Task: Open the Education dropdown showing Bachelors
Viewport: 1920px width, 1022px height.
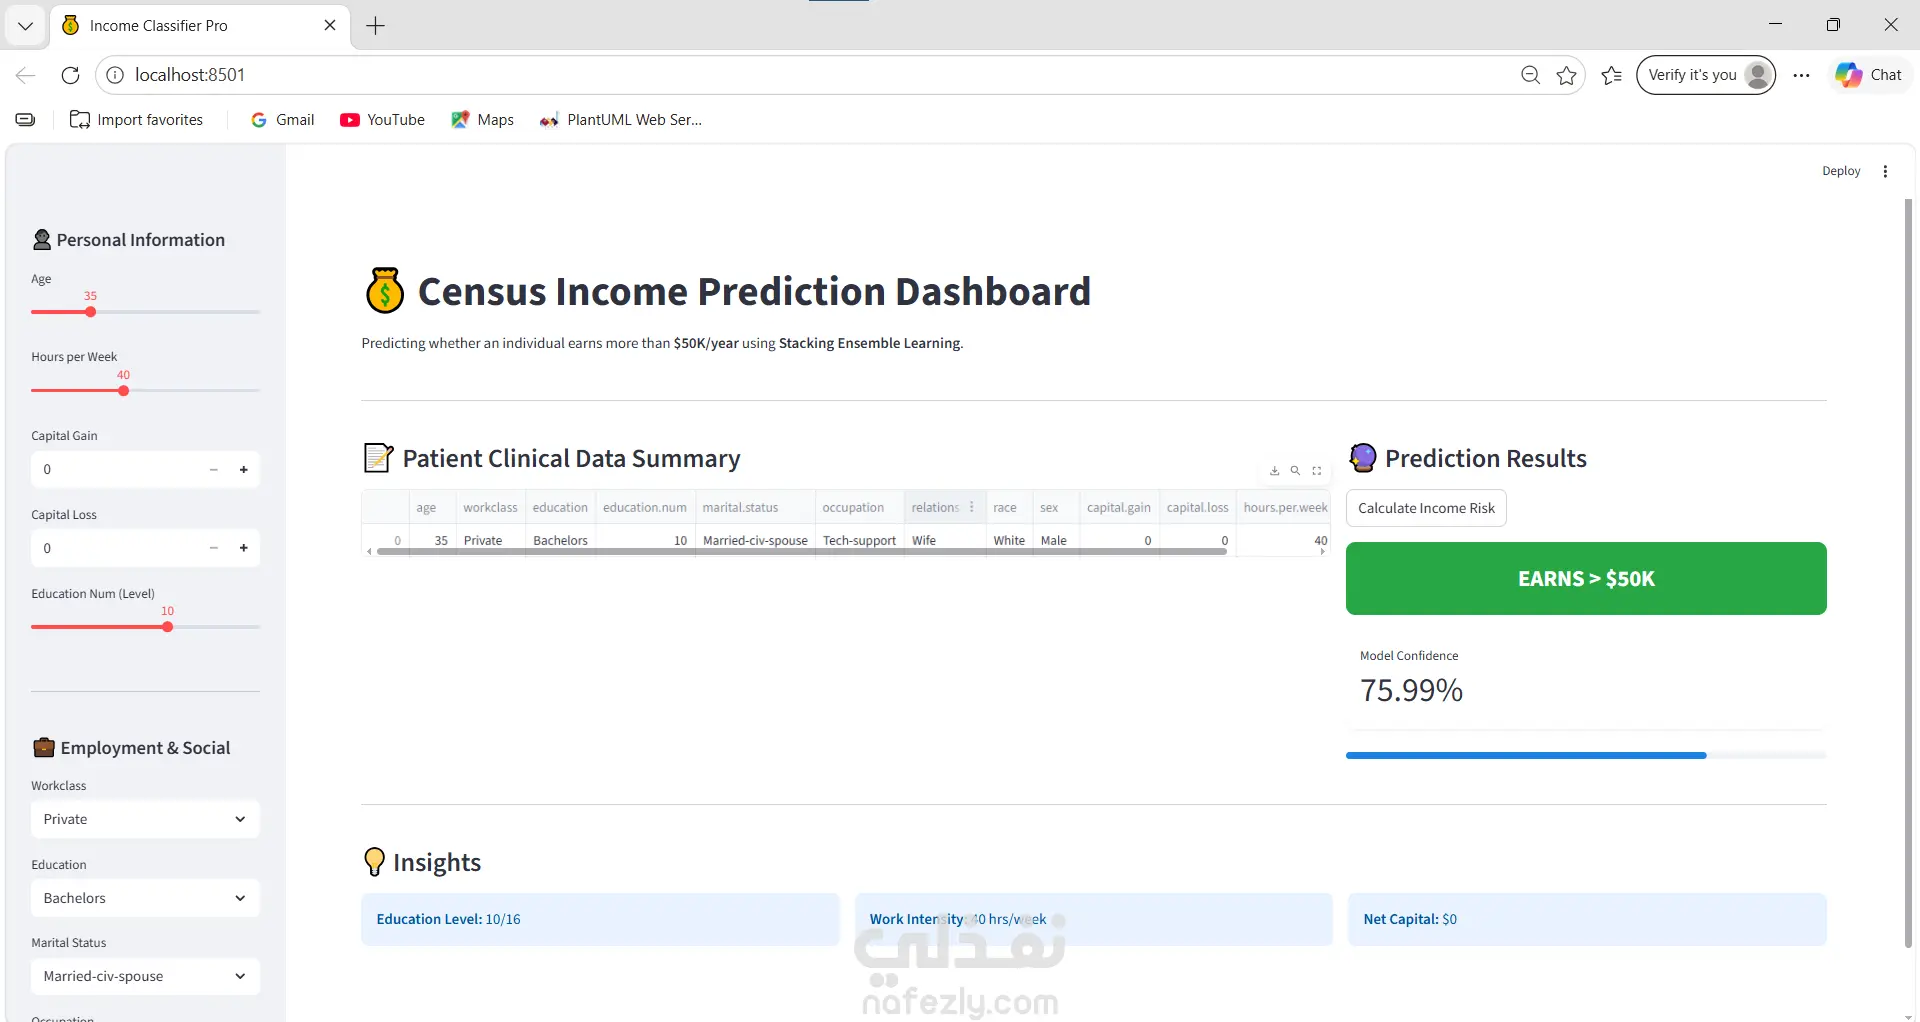Action: click(x=145, y=898)
